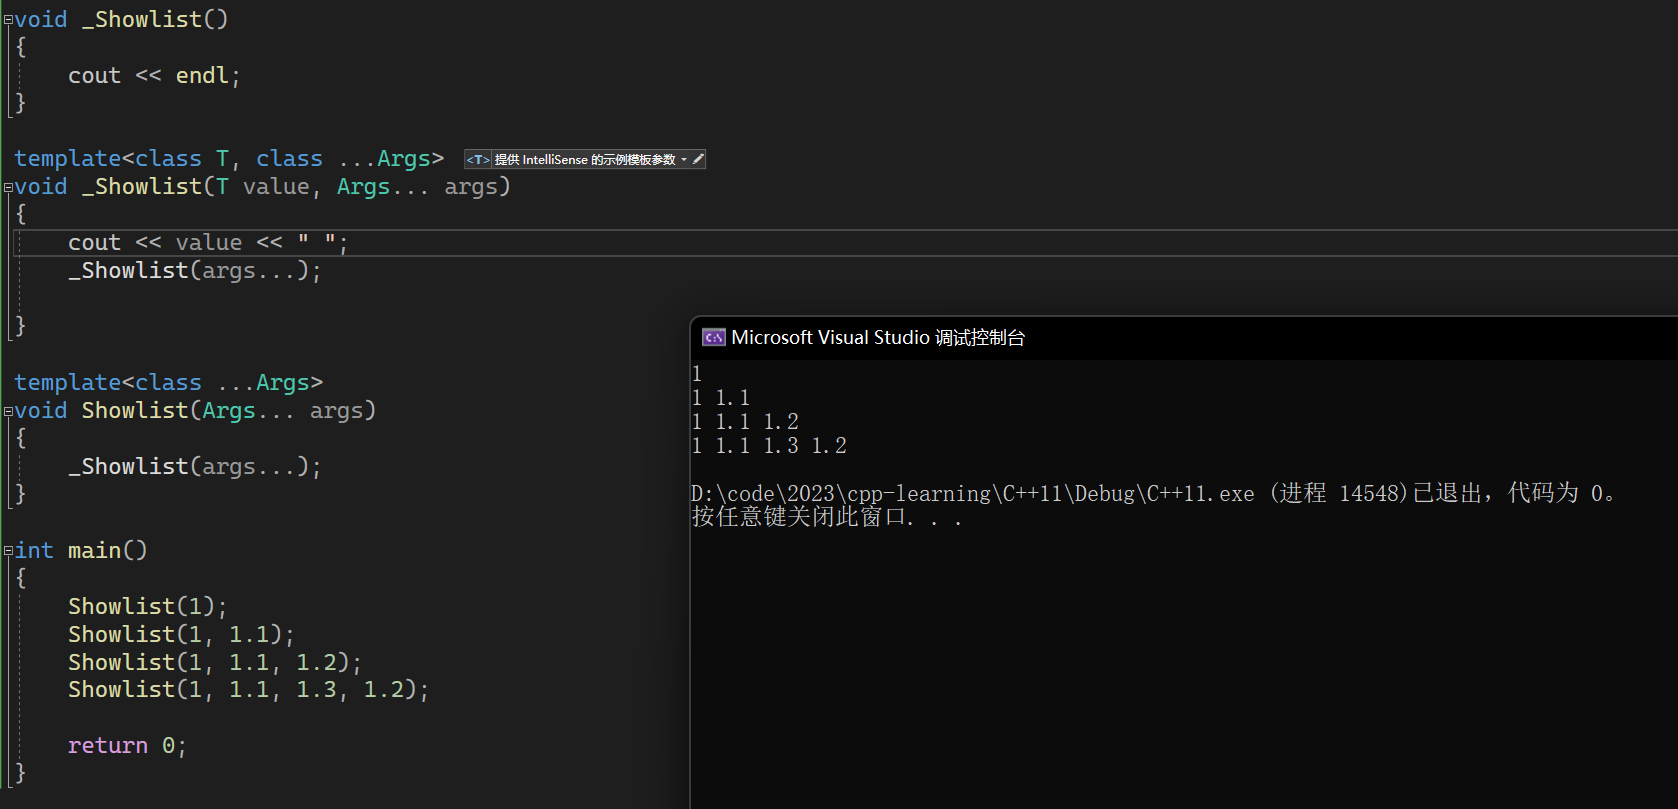Click the 'template<class ...Args>' line
1678x809 pixels.
click(168, 383)
